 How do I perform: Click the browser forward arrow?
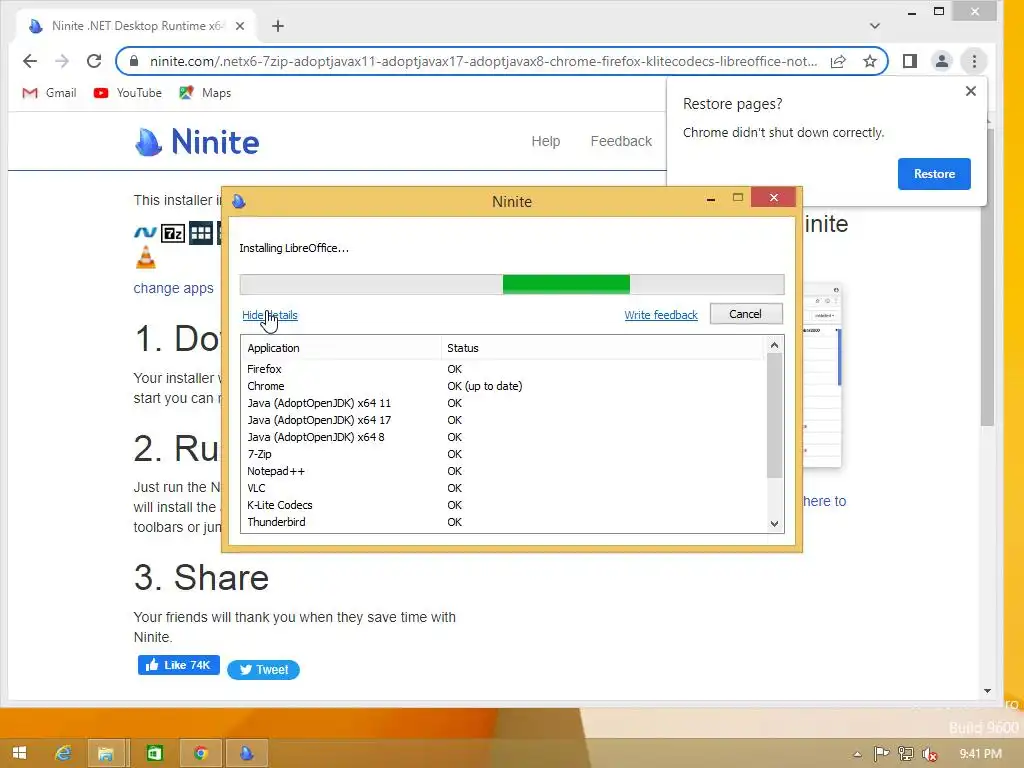(x=62, y=61)
